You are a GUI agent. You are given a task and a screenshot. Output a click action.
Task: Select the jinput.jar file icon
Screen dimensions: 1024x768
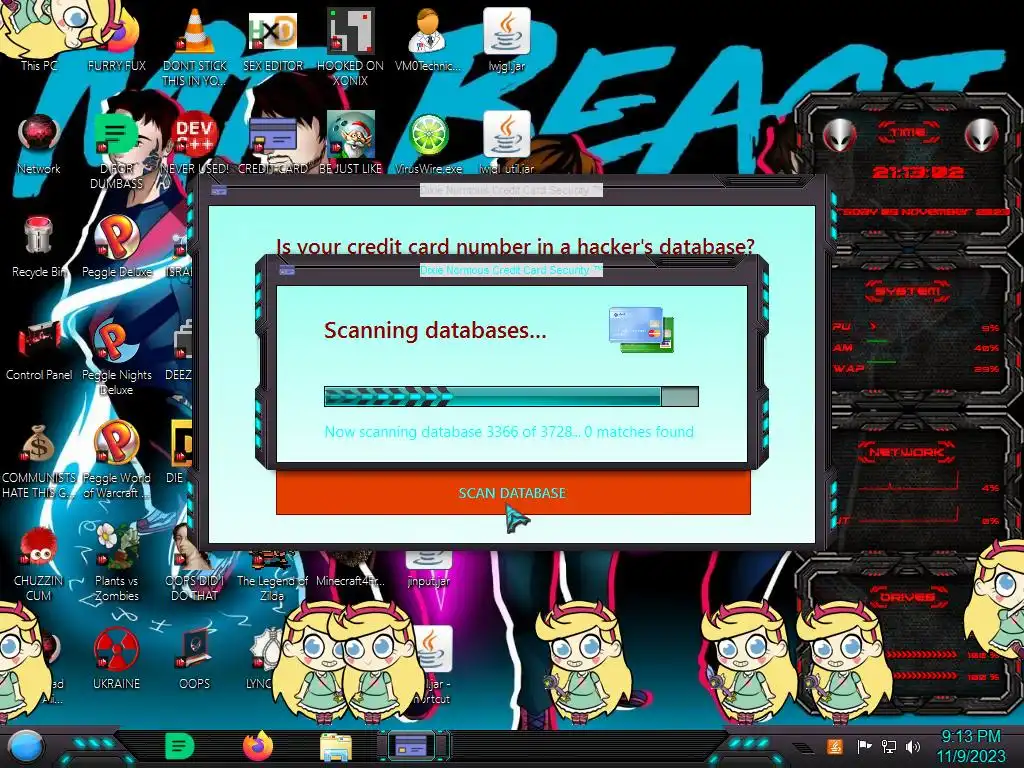(x=428, y=568)
